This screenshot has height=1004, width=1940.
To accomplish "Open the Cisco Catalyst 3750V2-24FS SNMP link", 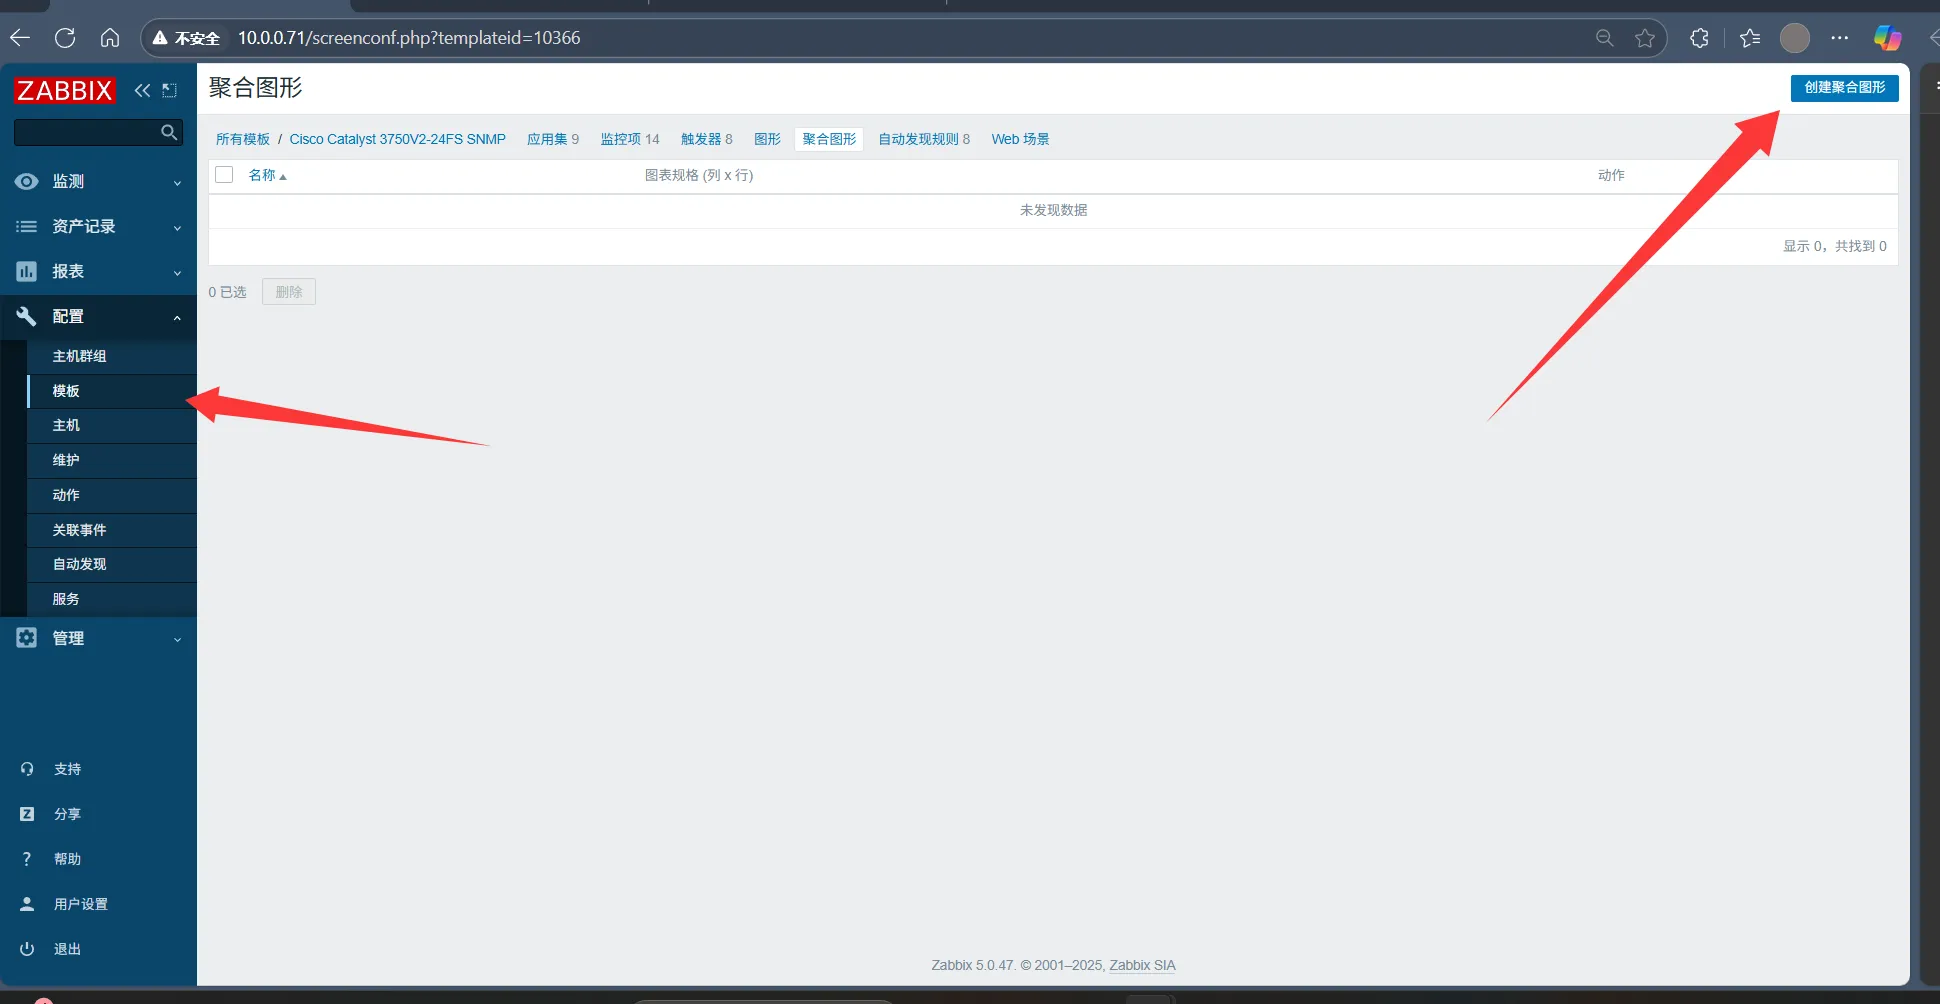I will 397,139.
